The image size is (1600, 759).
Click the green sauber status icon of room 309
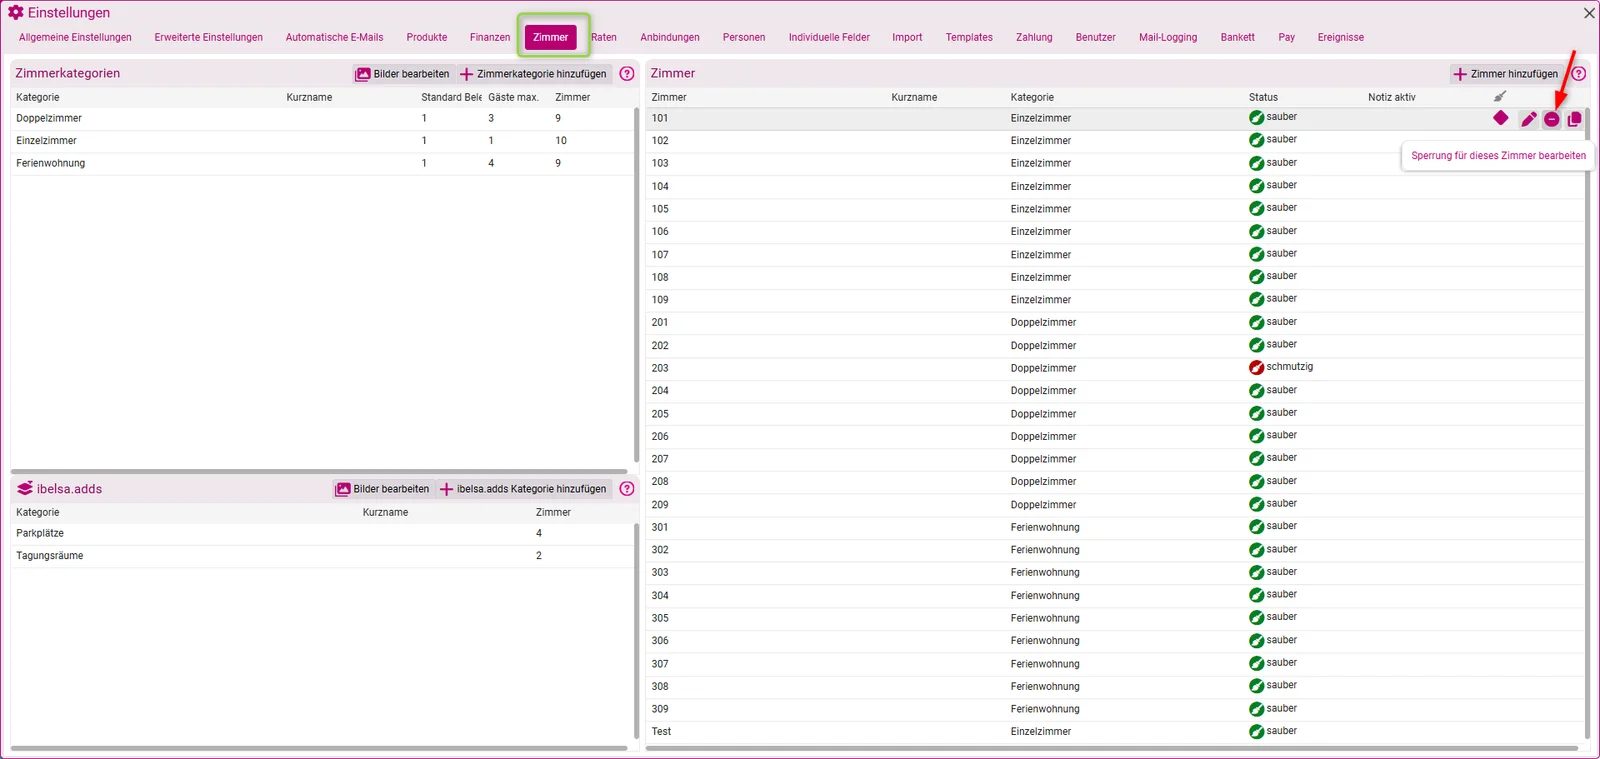tap(1256, 709)
